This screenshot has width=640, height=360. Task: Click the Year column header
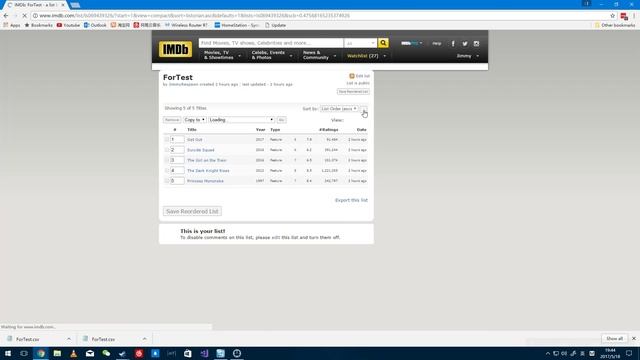pyautogui.click(x=260, y=129)
